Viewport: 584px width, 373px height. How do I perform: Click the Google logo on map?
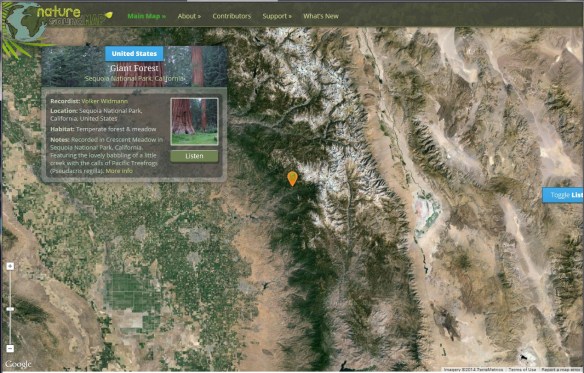pos(18,364)
